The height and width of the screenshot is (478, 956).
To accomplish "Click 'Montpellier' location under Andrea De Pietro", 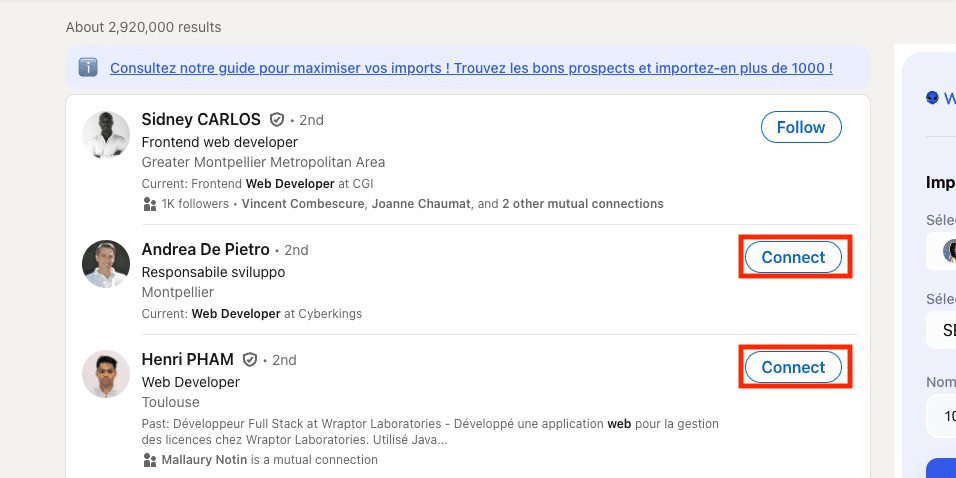I will (x=178, y=292).
